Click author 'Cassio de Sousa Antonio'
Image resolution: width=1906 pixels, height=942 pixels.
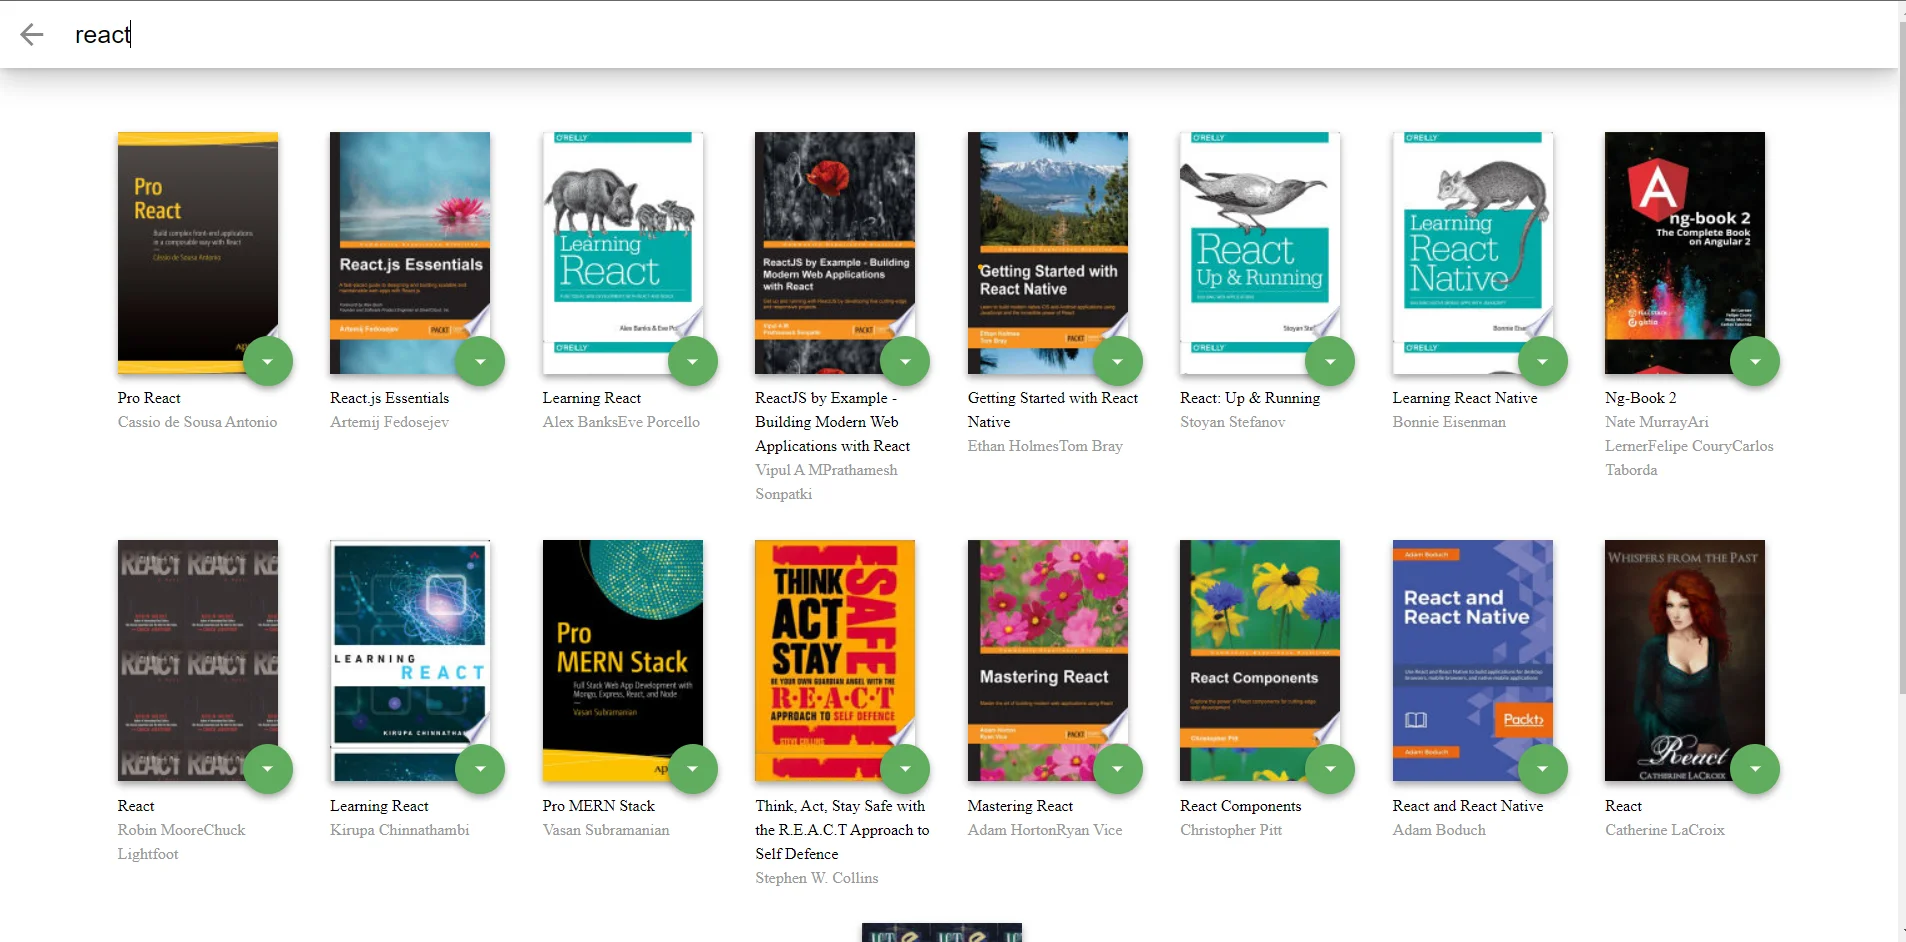pyautogui.click(x=197, y=422)
